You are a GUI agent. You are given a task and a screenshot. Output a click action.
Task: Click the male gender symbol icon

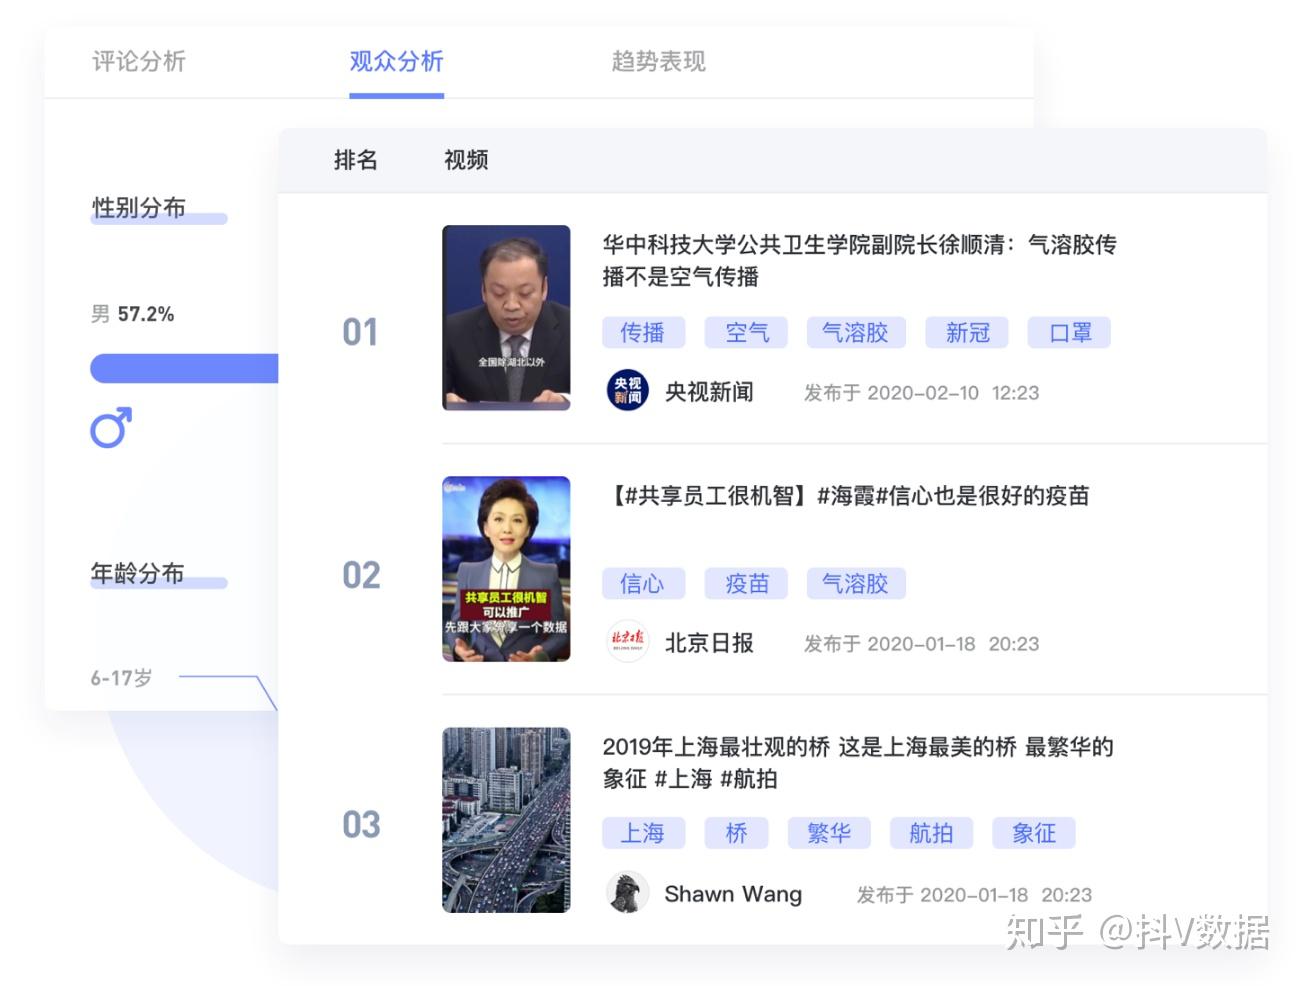point(111,427)
